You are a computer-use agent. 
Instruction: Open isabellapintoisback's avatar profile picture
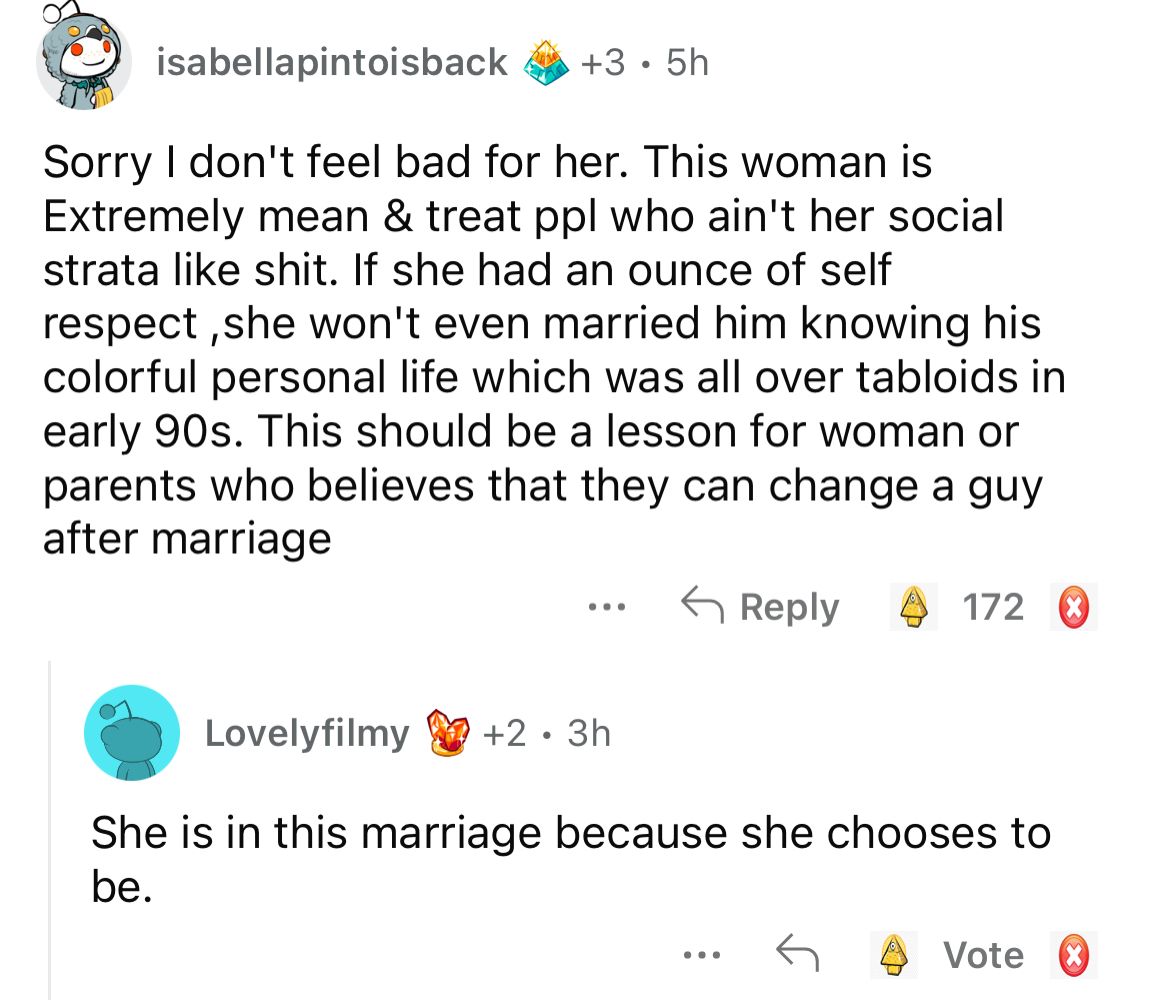(84, 60)
